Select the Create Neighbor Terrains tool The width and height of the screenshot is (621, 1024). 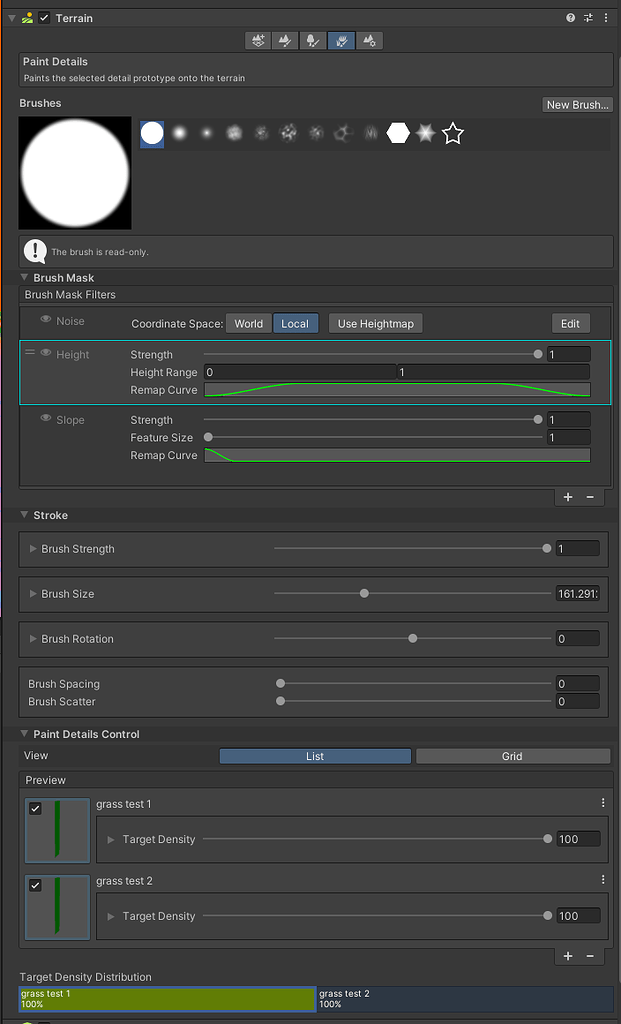click(259, 41)
